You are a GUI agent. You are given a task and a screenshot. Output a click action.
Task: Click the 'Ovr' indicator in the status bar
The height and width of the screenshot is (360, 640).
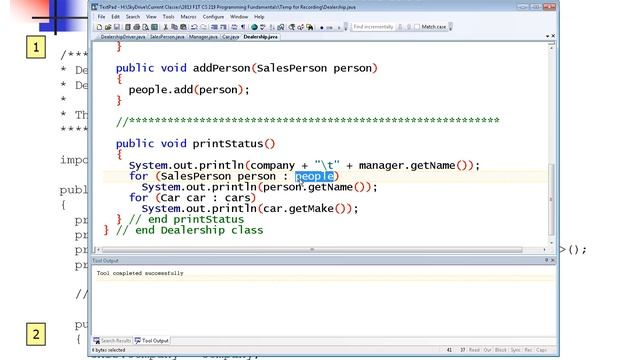(x=487, y=350)
